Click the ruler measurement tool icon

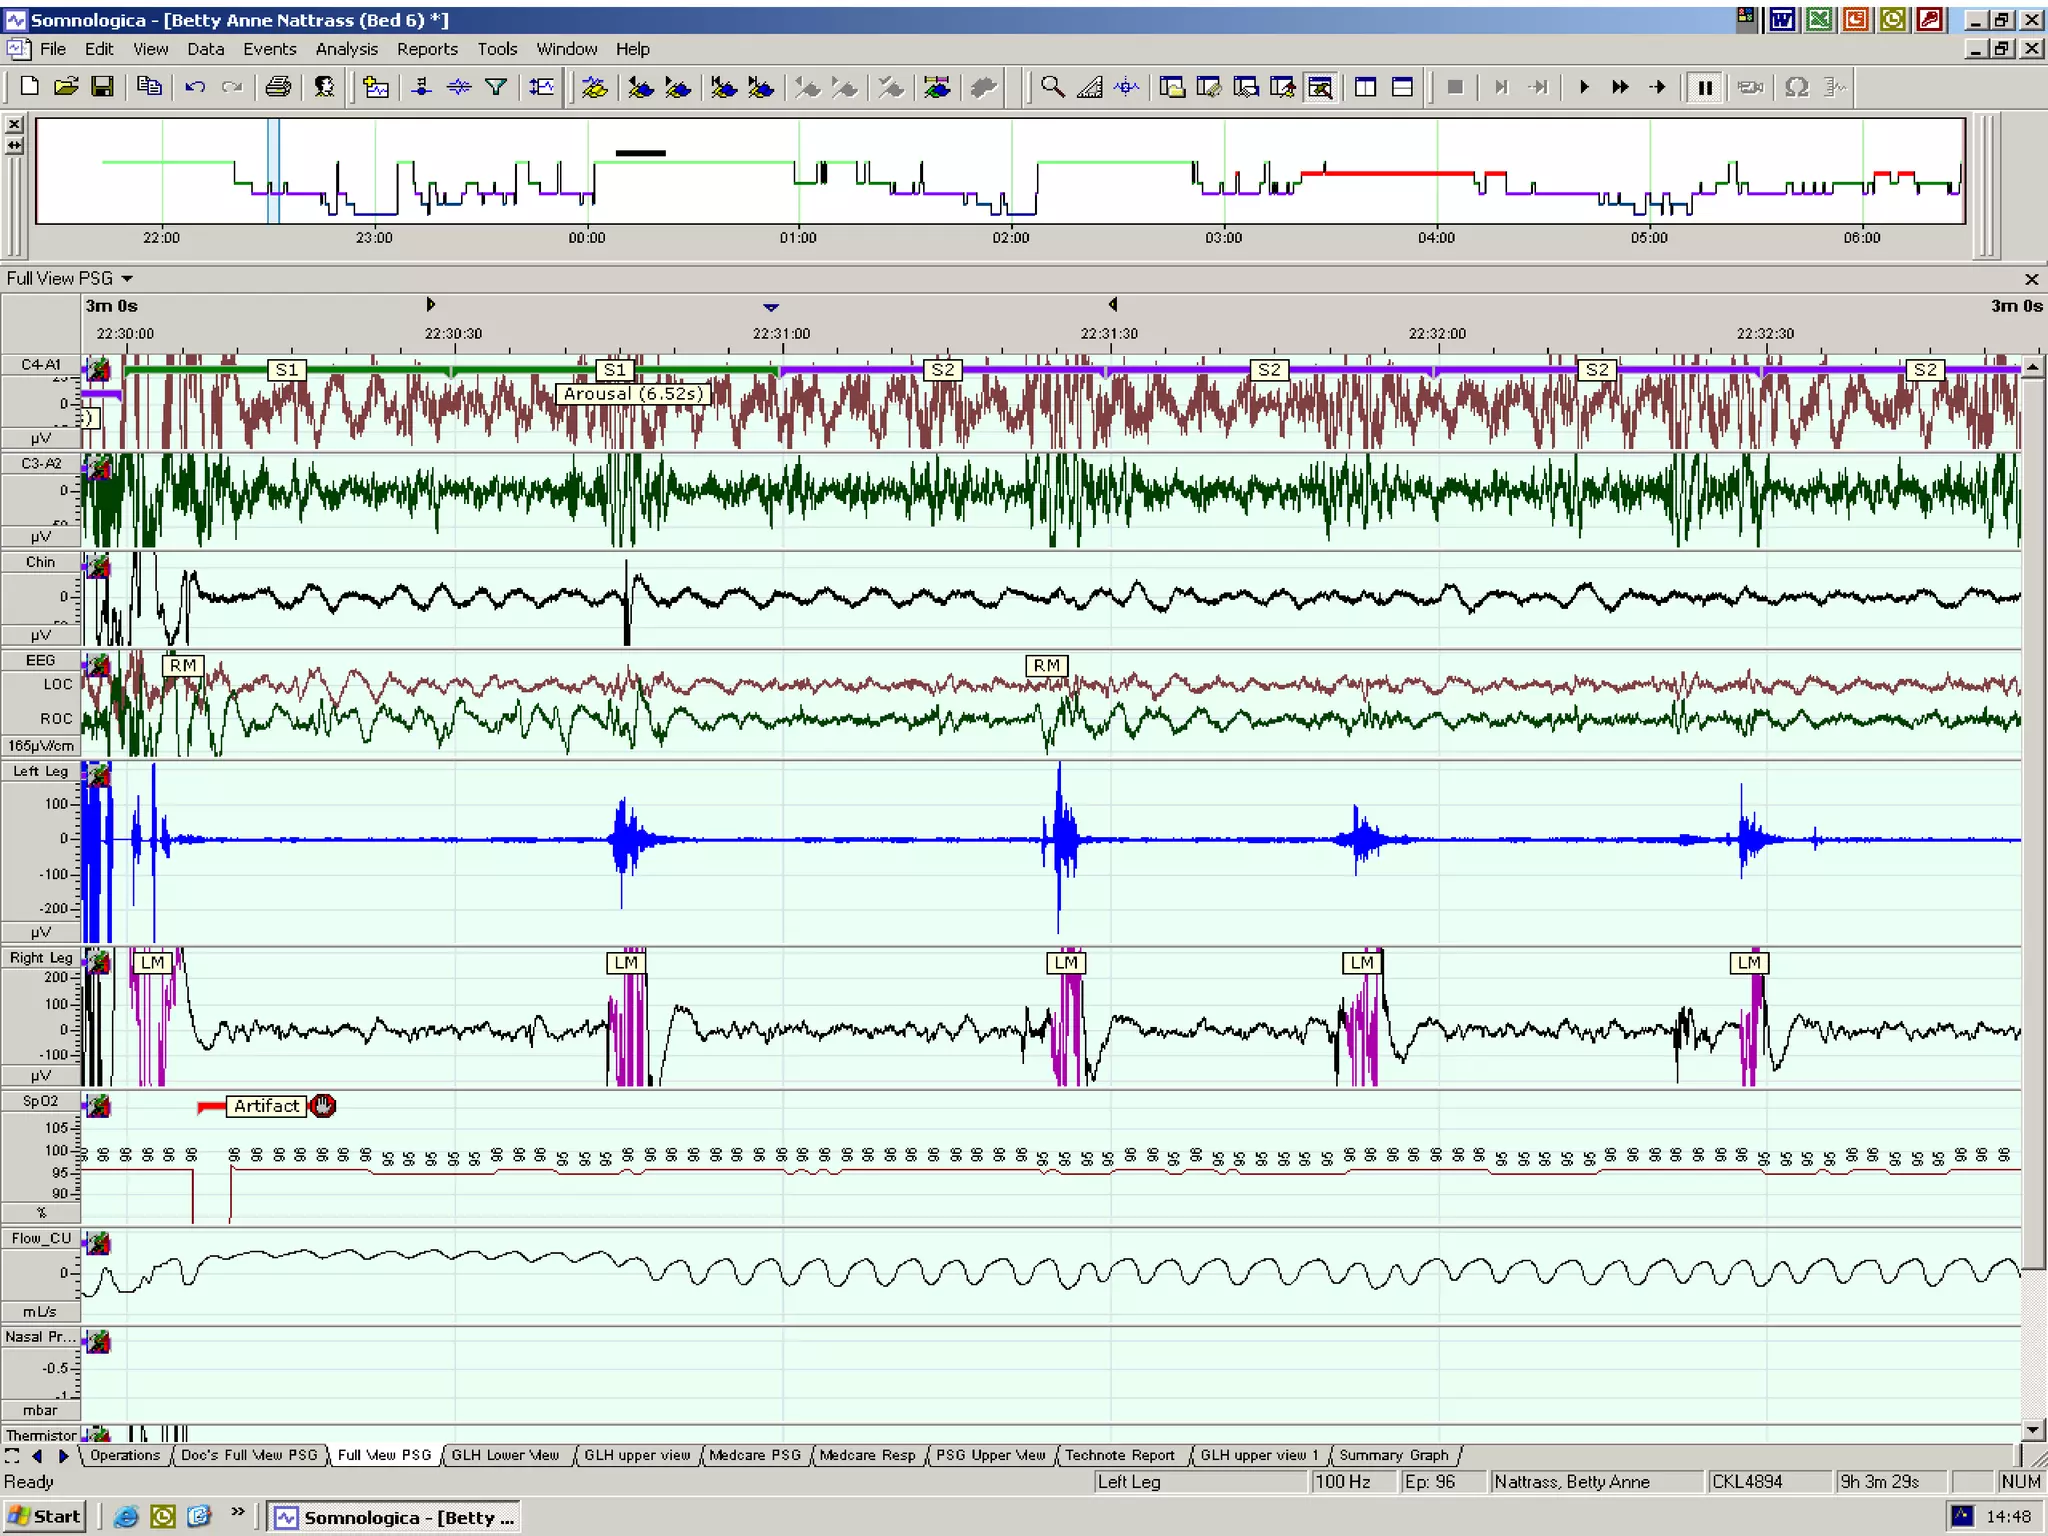pos(1089,87)
